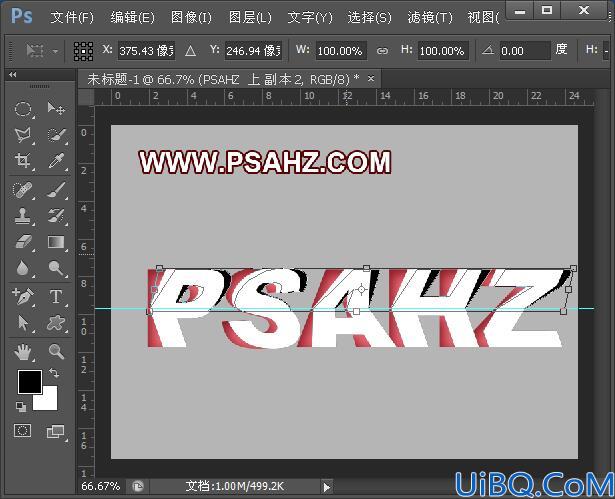Open the 滤镜(T) menu
This screenshot has height=499, width=615.
pyautogui.click(x=430, y=17)
